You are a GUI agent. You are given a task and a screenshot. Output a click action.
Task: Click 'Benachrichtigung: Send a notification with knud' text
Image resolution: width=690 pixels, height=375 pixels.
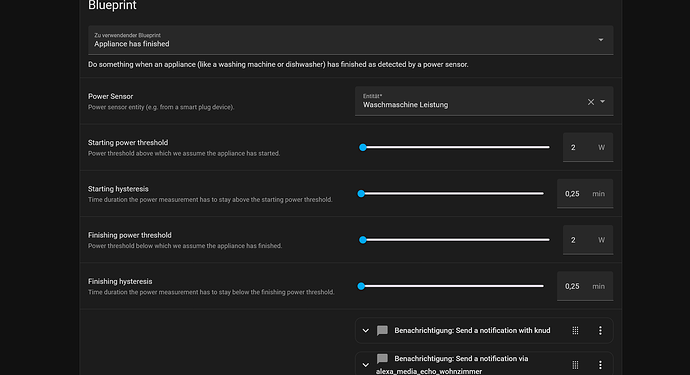point(472,331)
